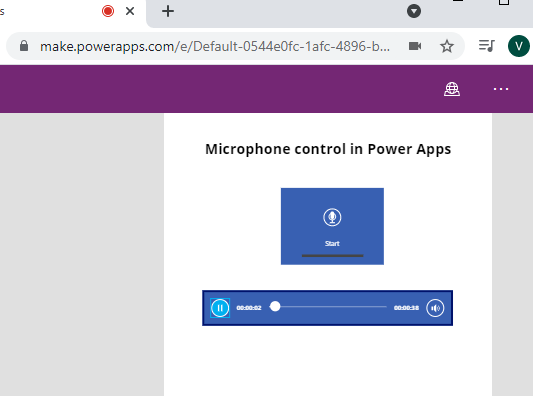
Task: Bookmark this page with star icon
Action: 447,46
